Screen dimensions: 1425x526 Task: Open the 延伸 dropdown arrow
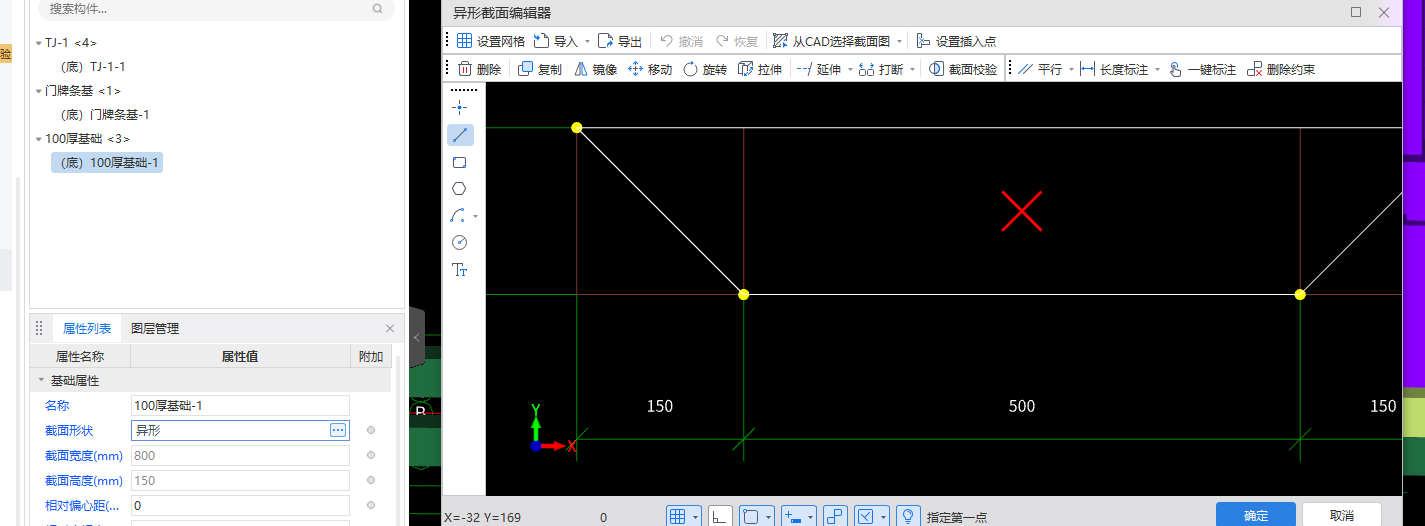850,70
